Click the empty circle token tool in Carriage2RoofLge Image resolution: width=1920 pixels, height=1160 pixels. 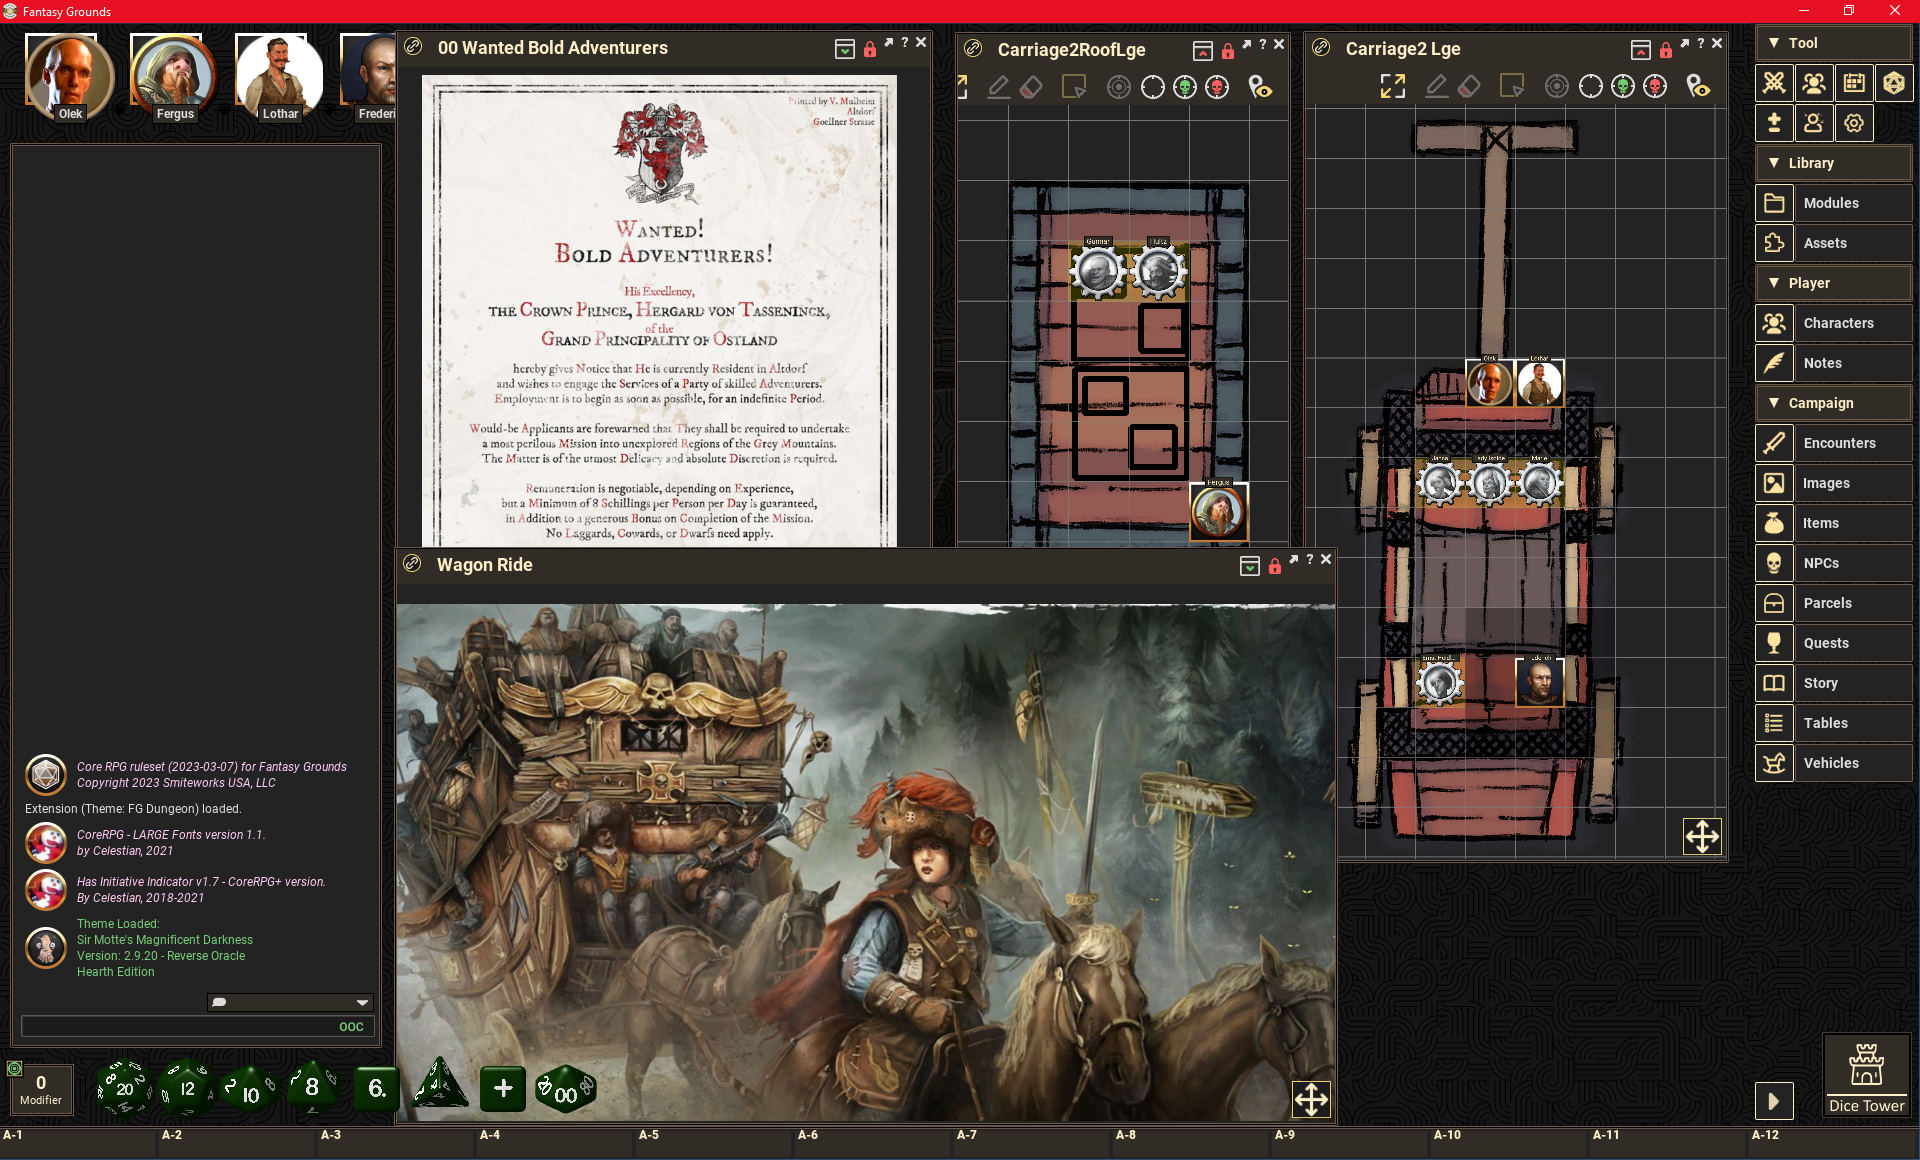pyautogui.click(x=1153, y=88)
